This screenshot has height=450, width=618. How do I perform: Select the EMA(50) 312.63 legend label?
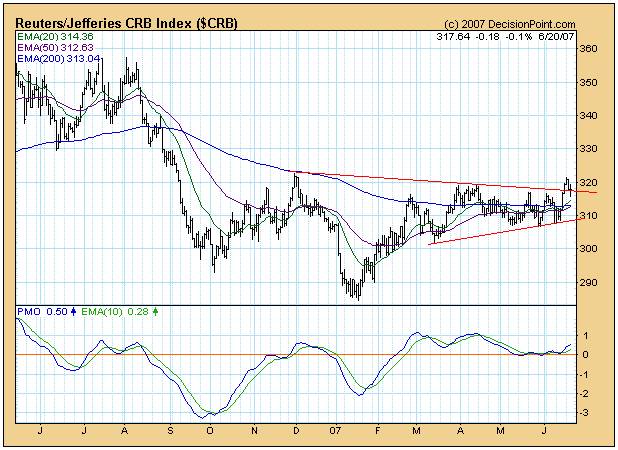click(x=55, y=48)
